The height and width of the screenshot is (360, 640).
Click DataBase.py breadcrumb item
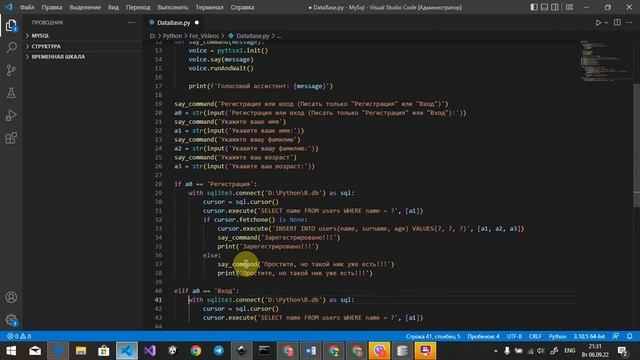253,36
